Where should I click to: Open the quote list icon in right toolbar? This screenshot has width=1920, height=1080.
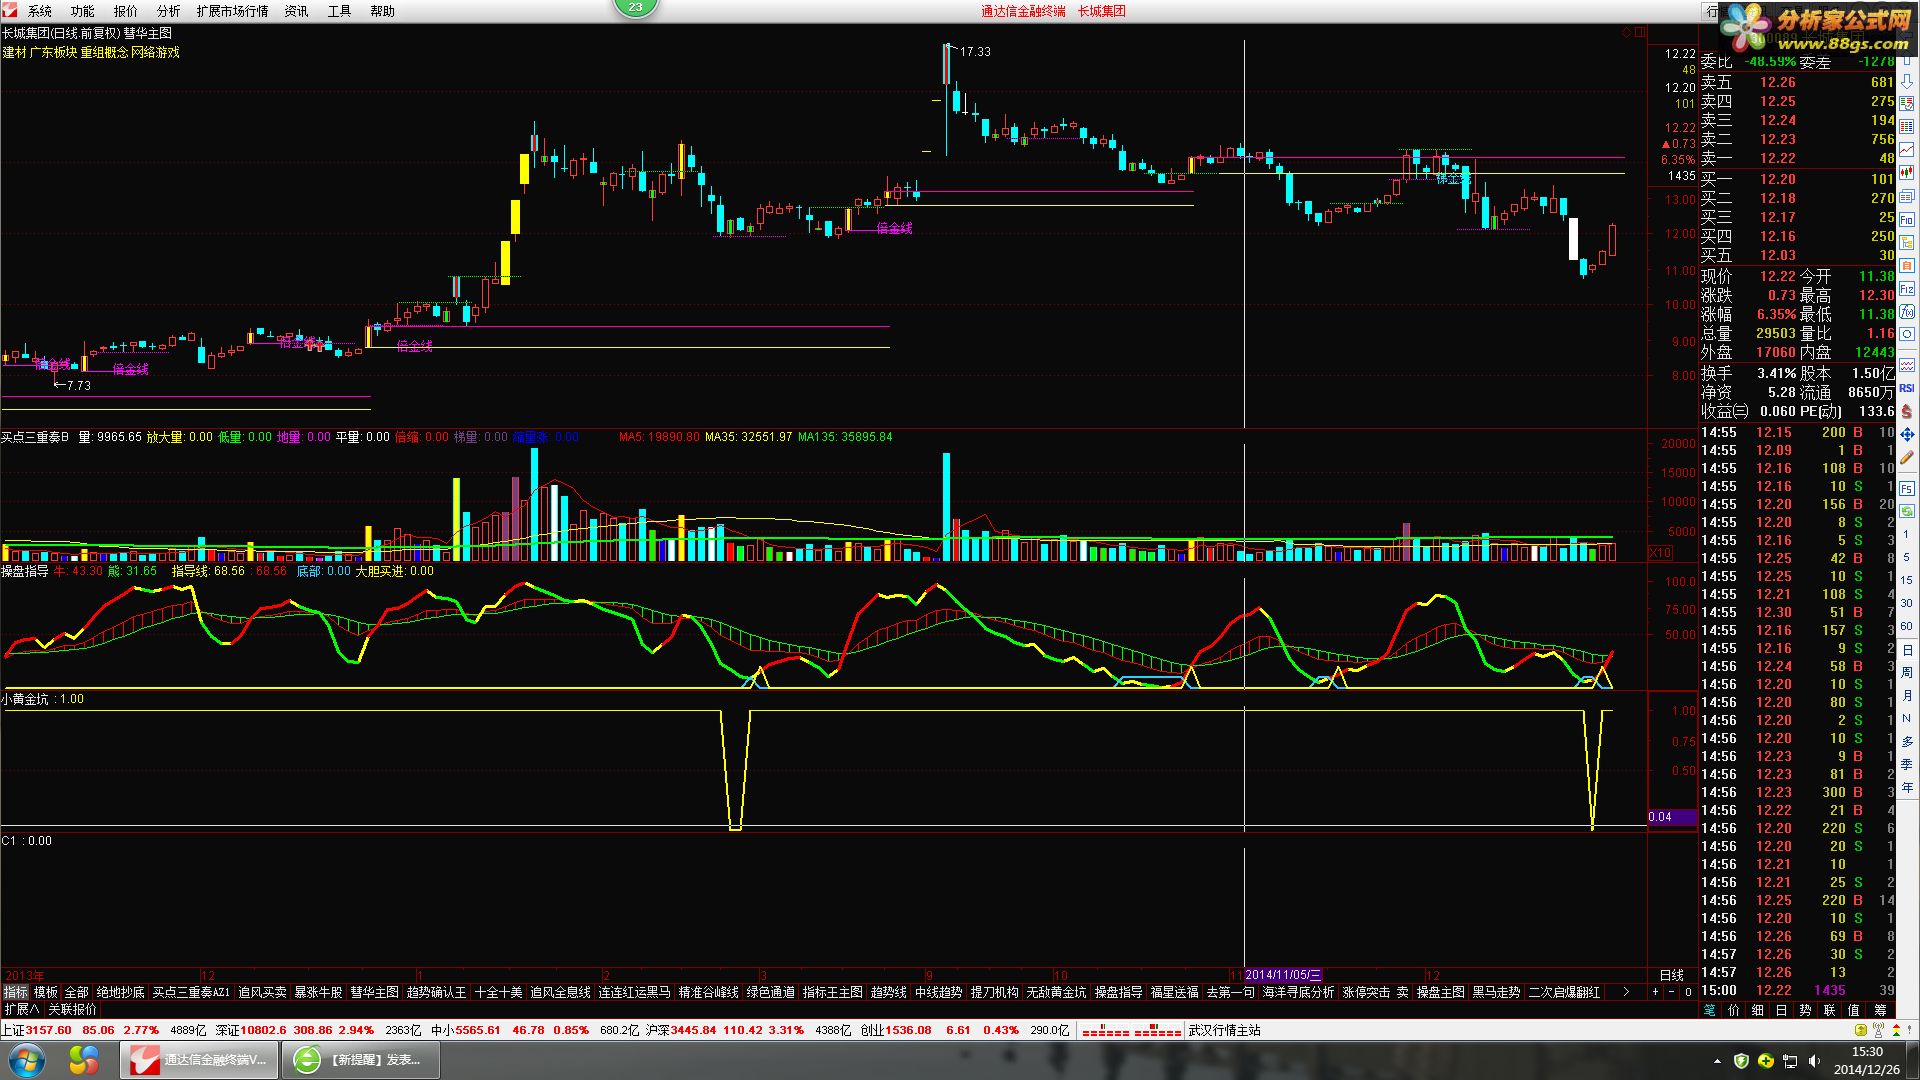tap(1907, 103)
